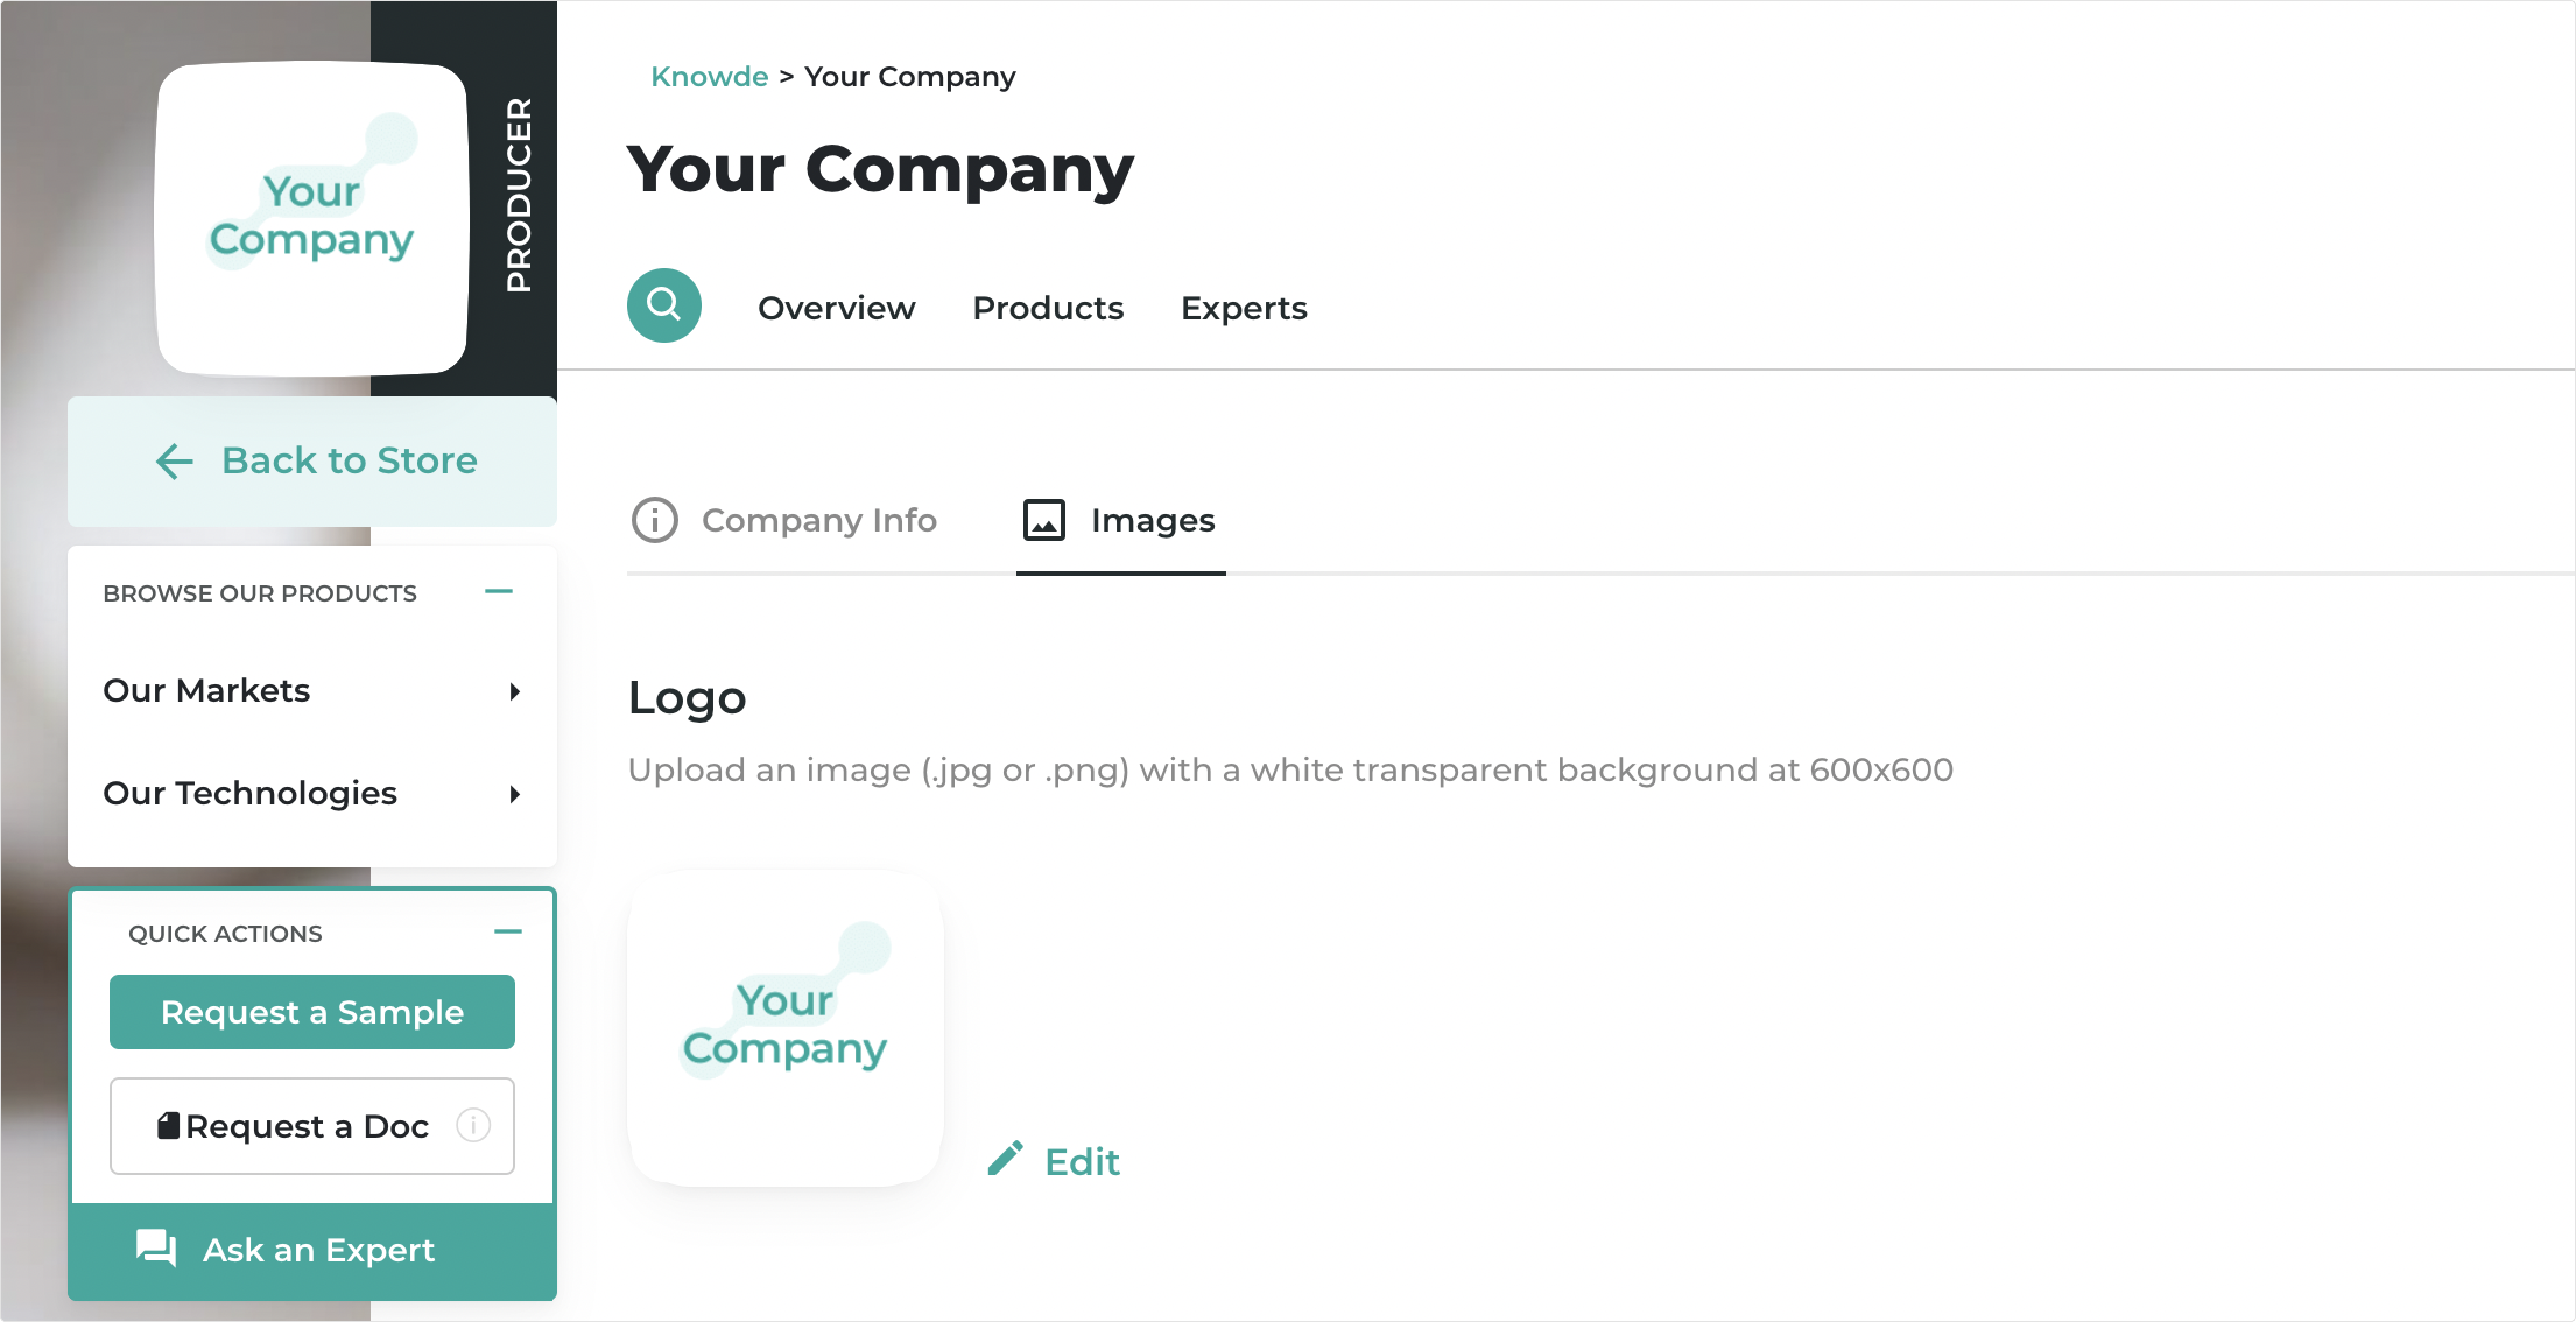Image resolution: width=2576 pixels, height=1322 pixels.
Task: Collapse the Quick Actions panel
Action: [x=508, y=932]
